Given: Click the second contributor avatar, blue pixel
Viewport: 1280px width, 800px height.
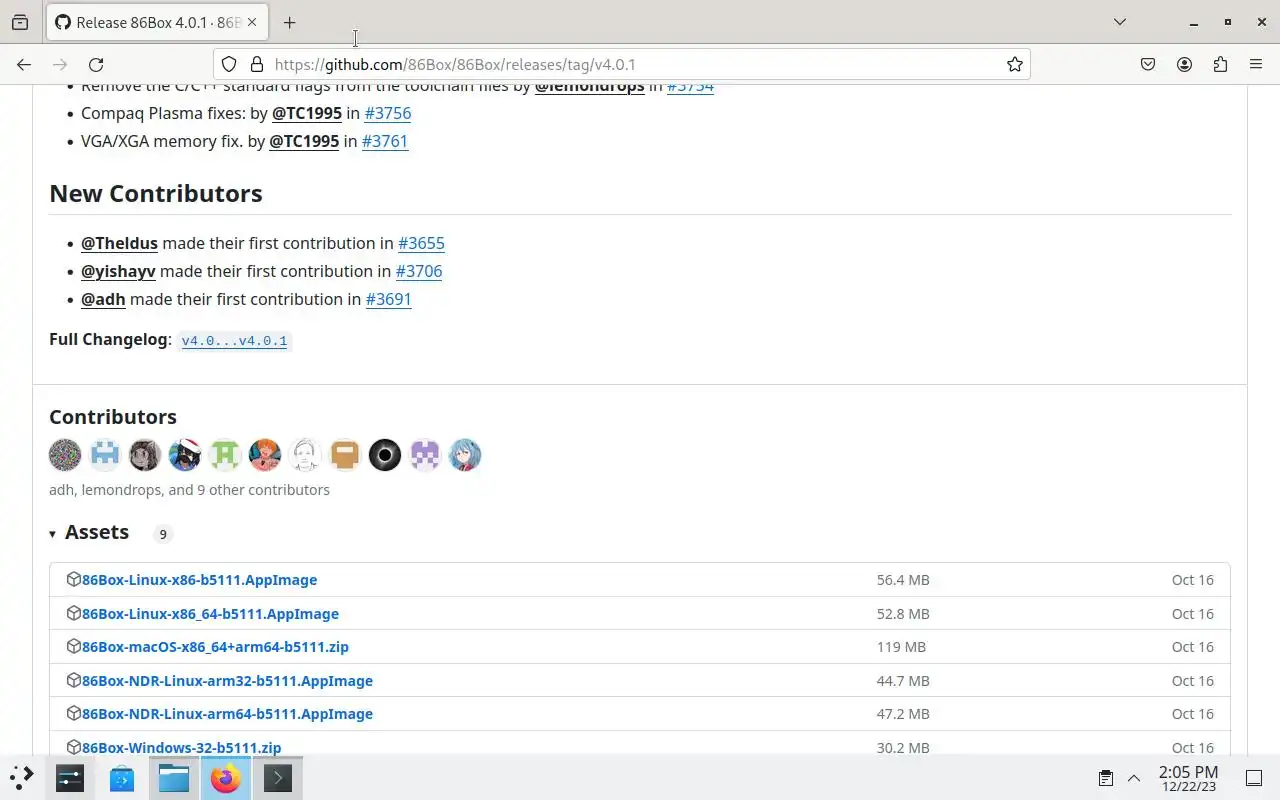Looking at the screenshot, I should (x=105, y=455).
